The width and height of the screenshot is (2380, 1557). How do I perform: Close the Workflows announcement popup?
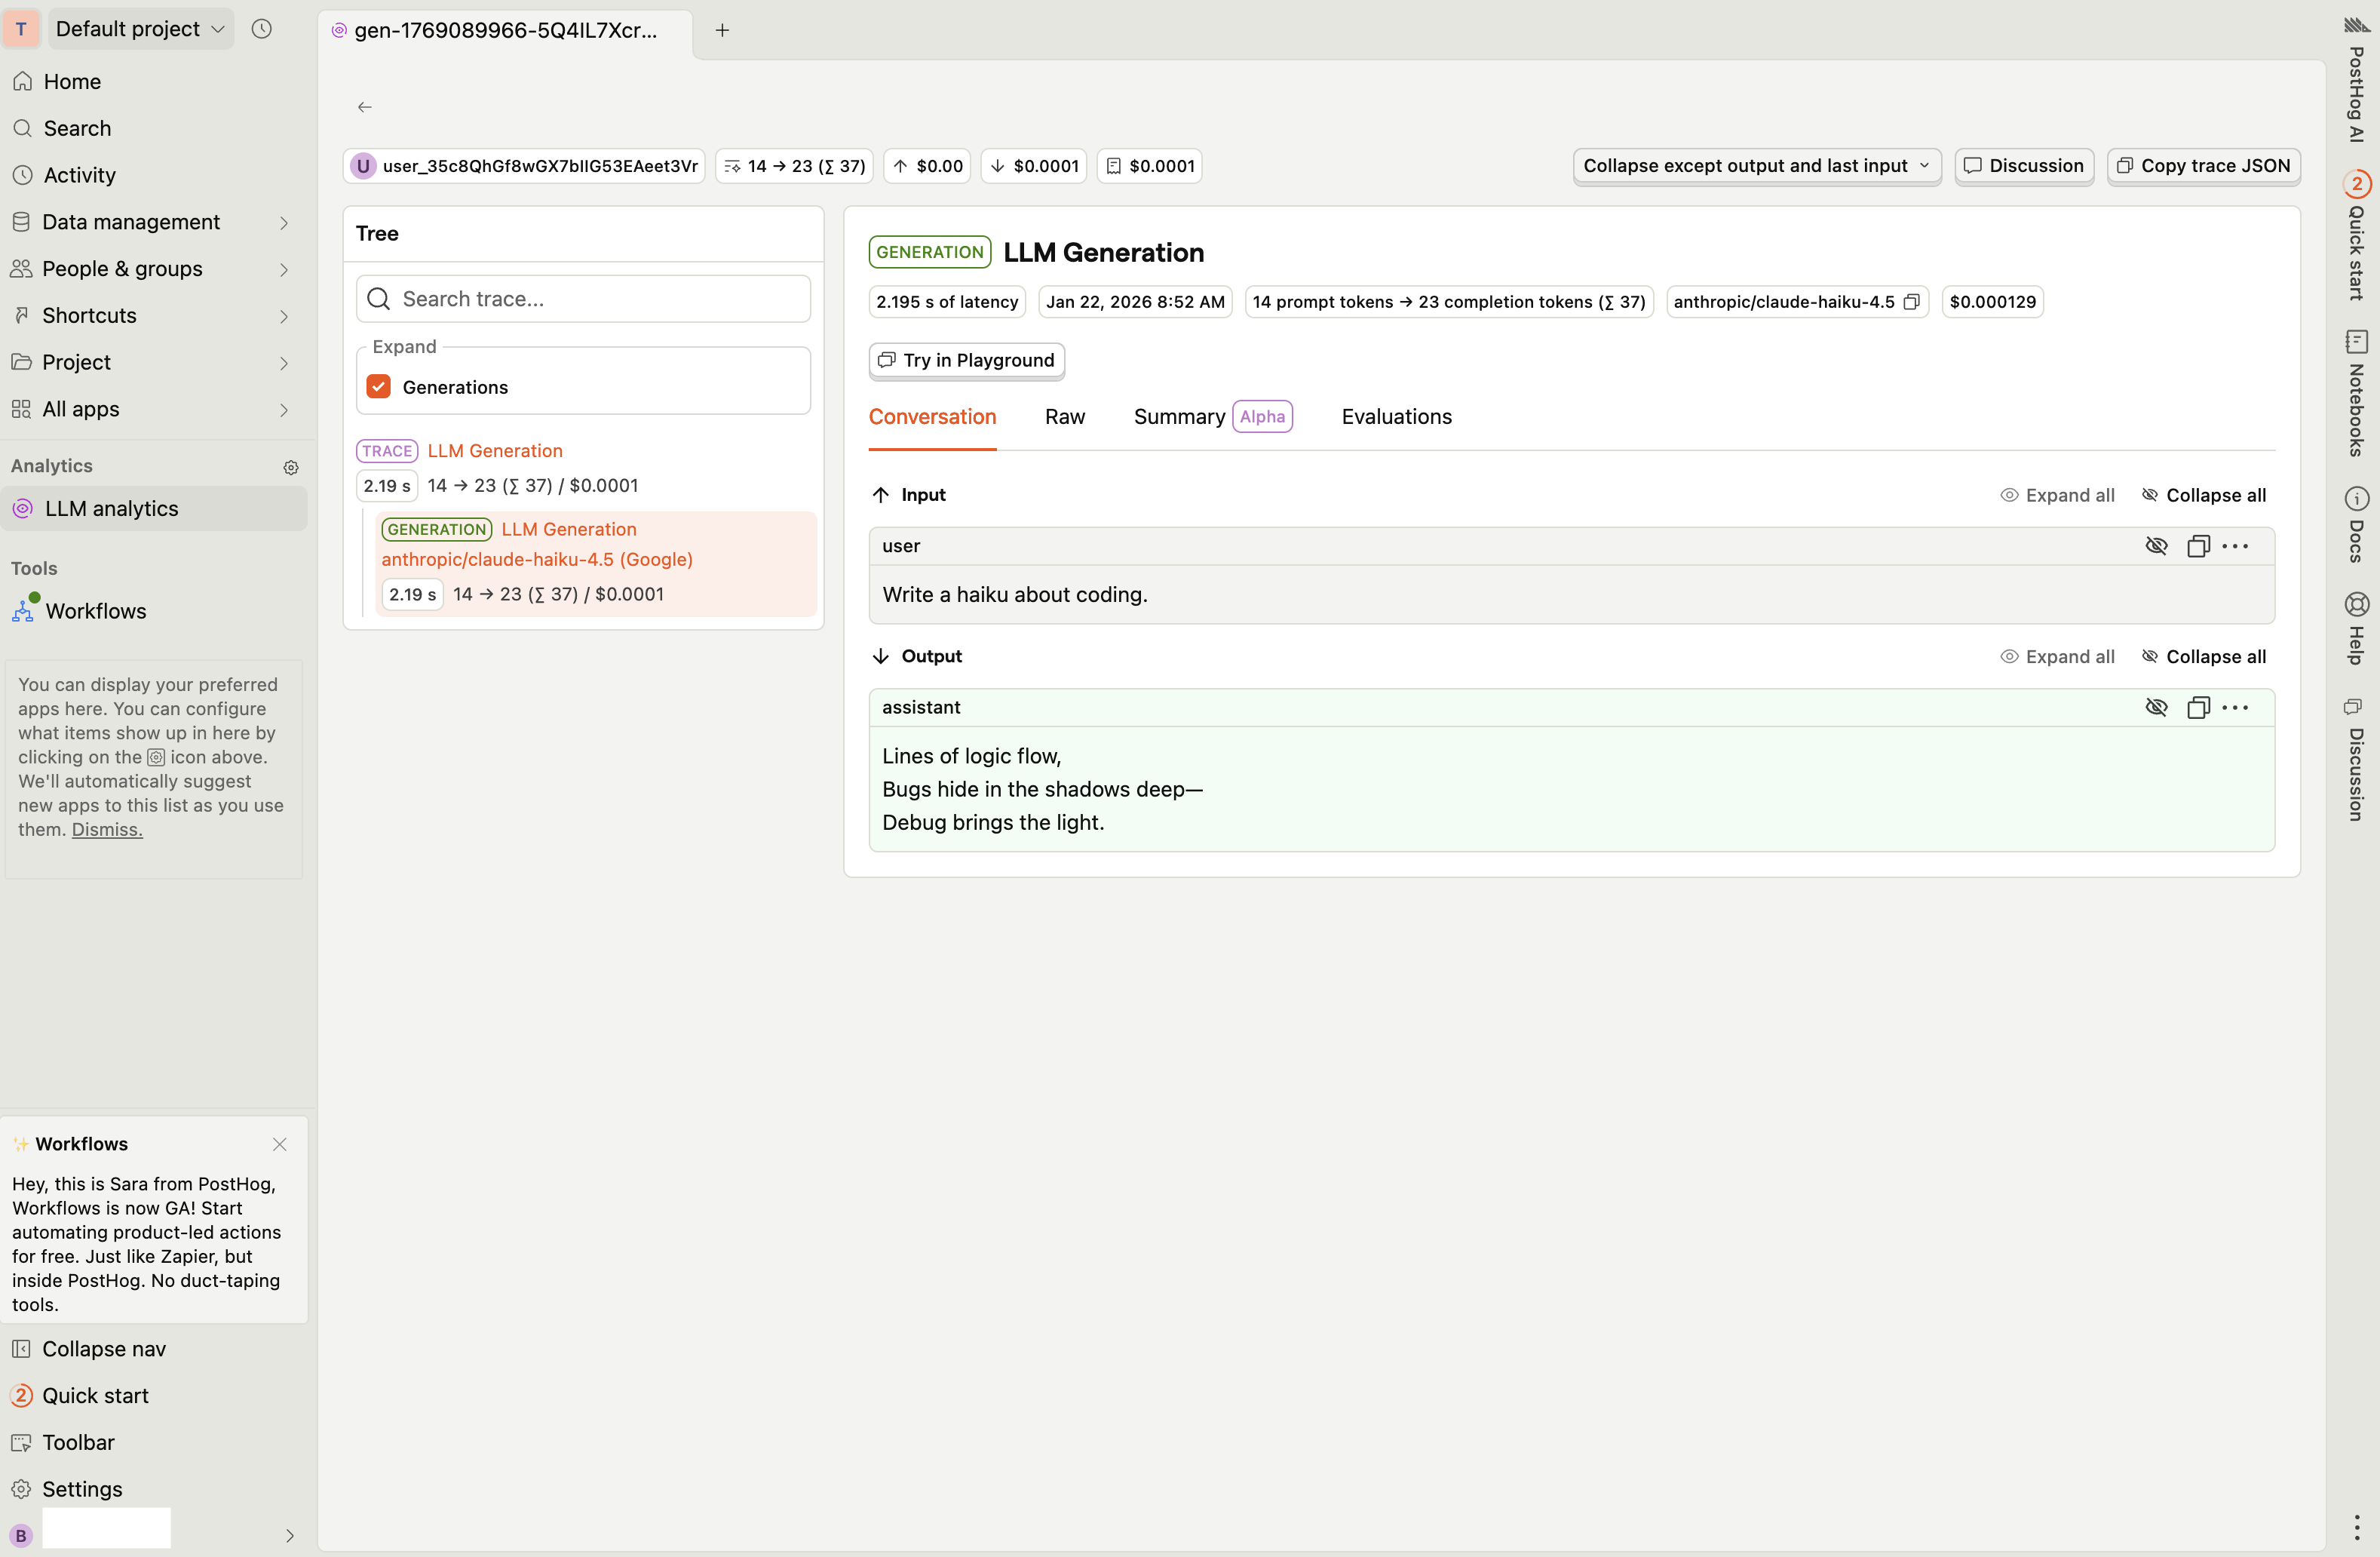pos(280,1144)
